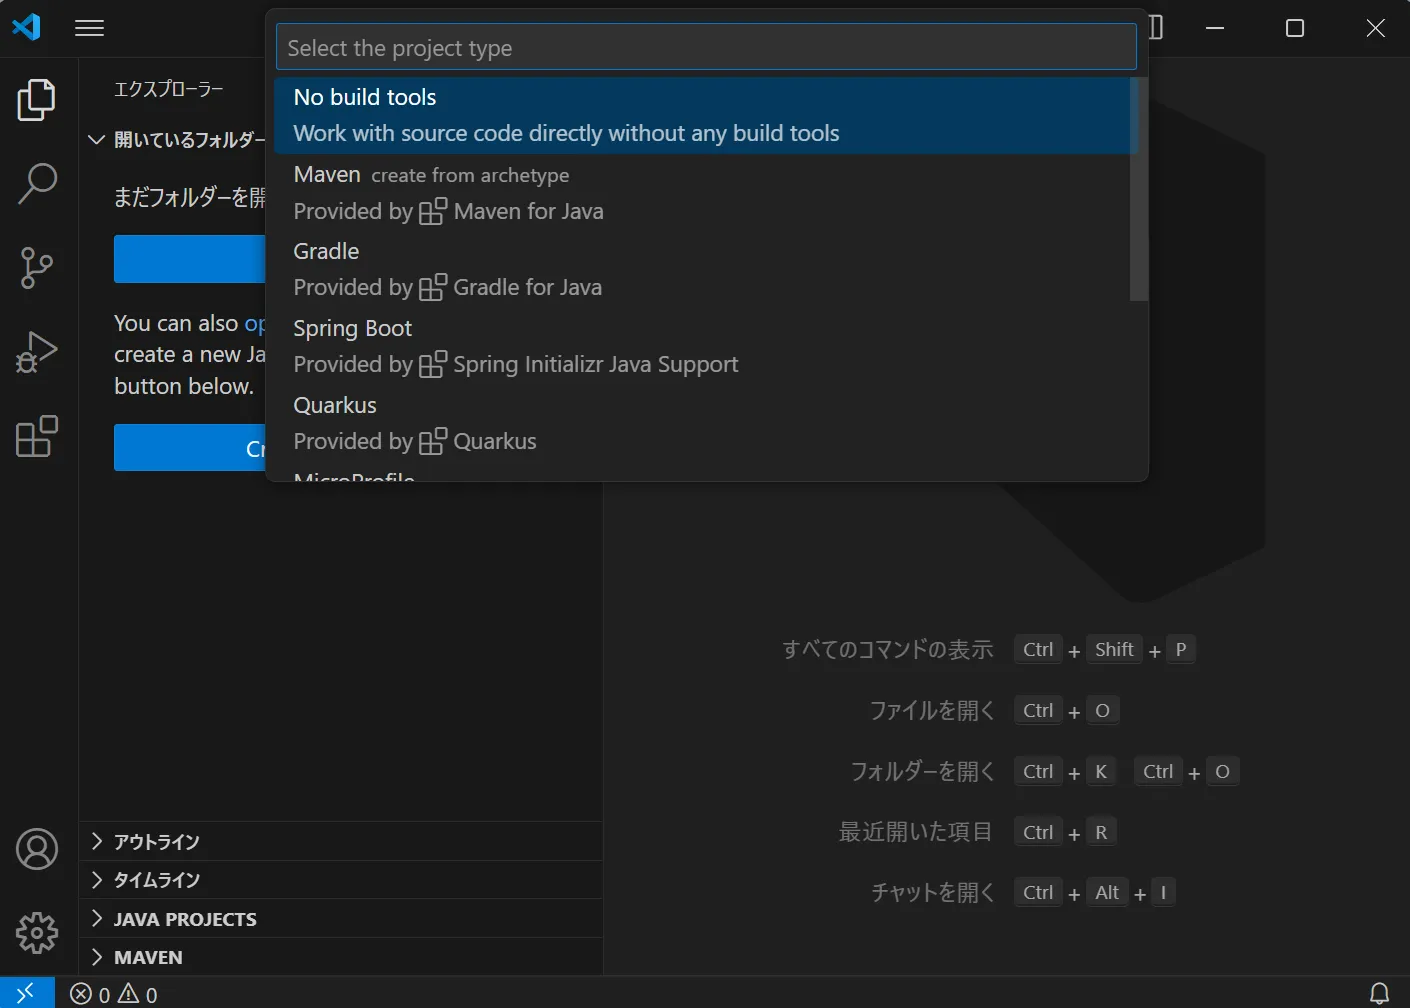Open the Search view in activity bar
1410x1008 pixels.
37,184
